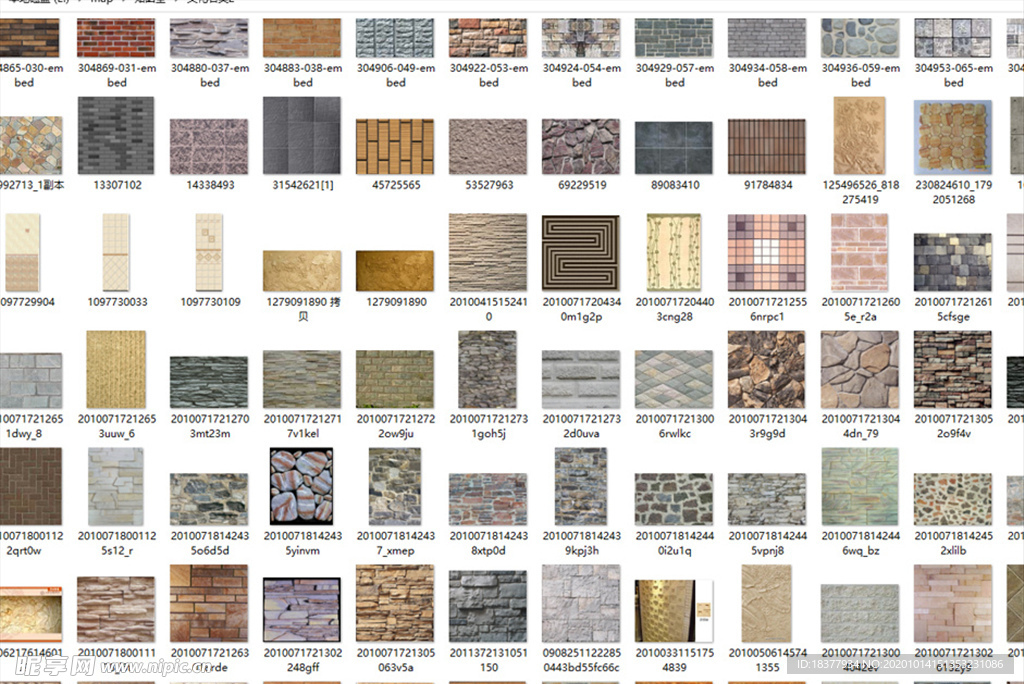Pick the brown rock thumbnail 20100717213043r9g9d
Image resolution: width=1024 pixels, height=684 pixels.
coord(767,369)
